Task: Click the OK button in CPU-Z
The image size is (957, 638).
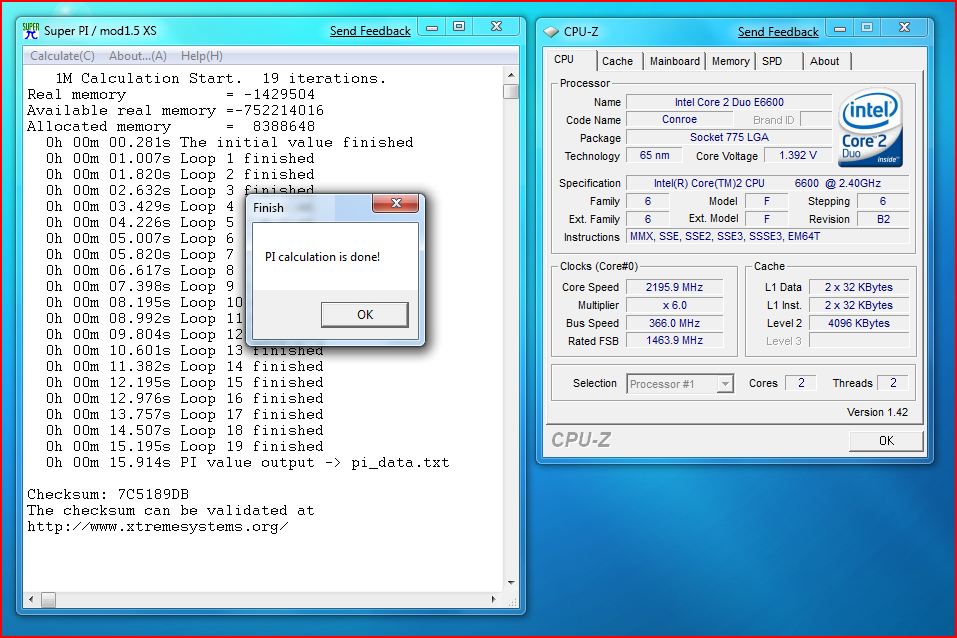Action: point(886,441)
